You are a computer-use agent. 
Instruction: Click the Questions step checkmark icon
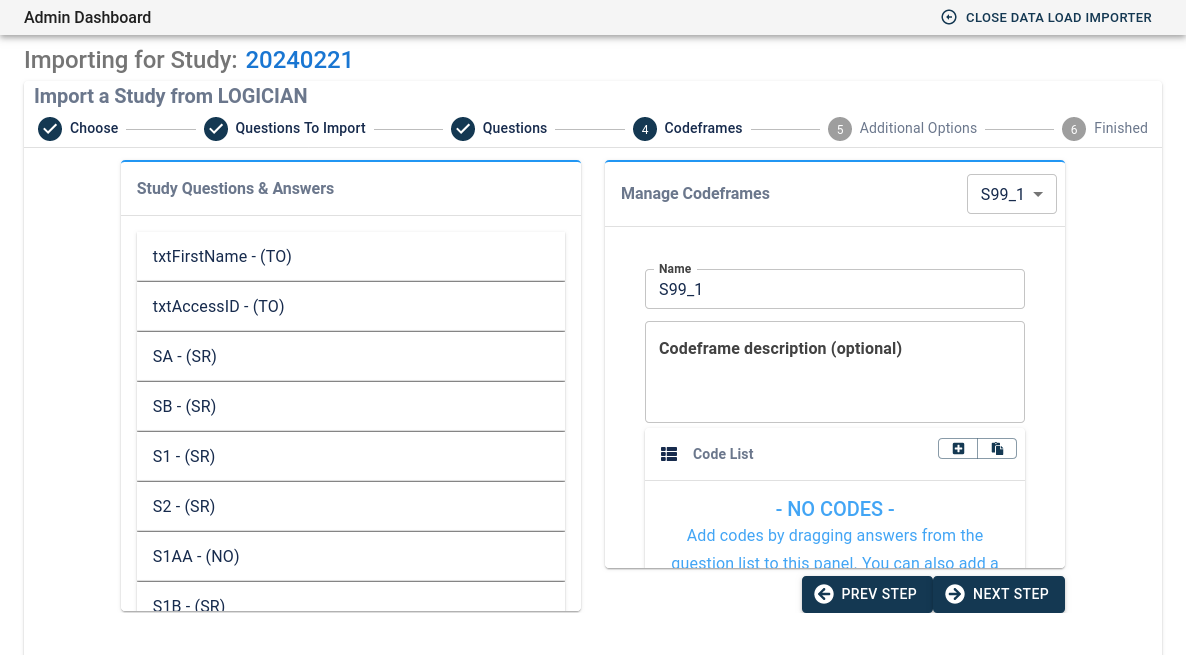tap(462, 129)
